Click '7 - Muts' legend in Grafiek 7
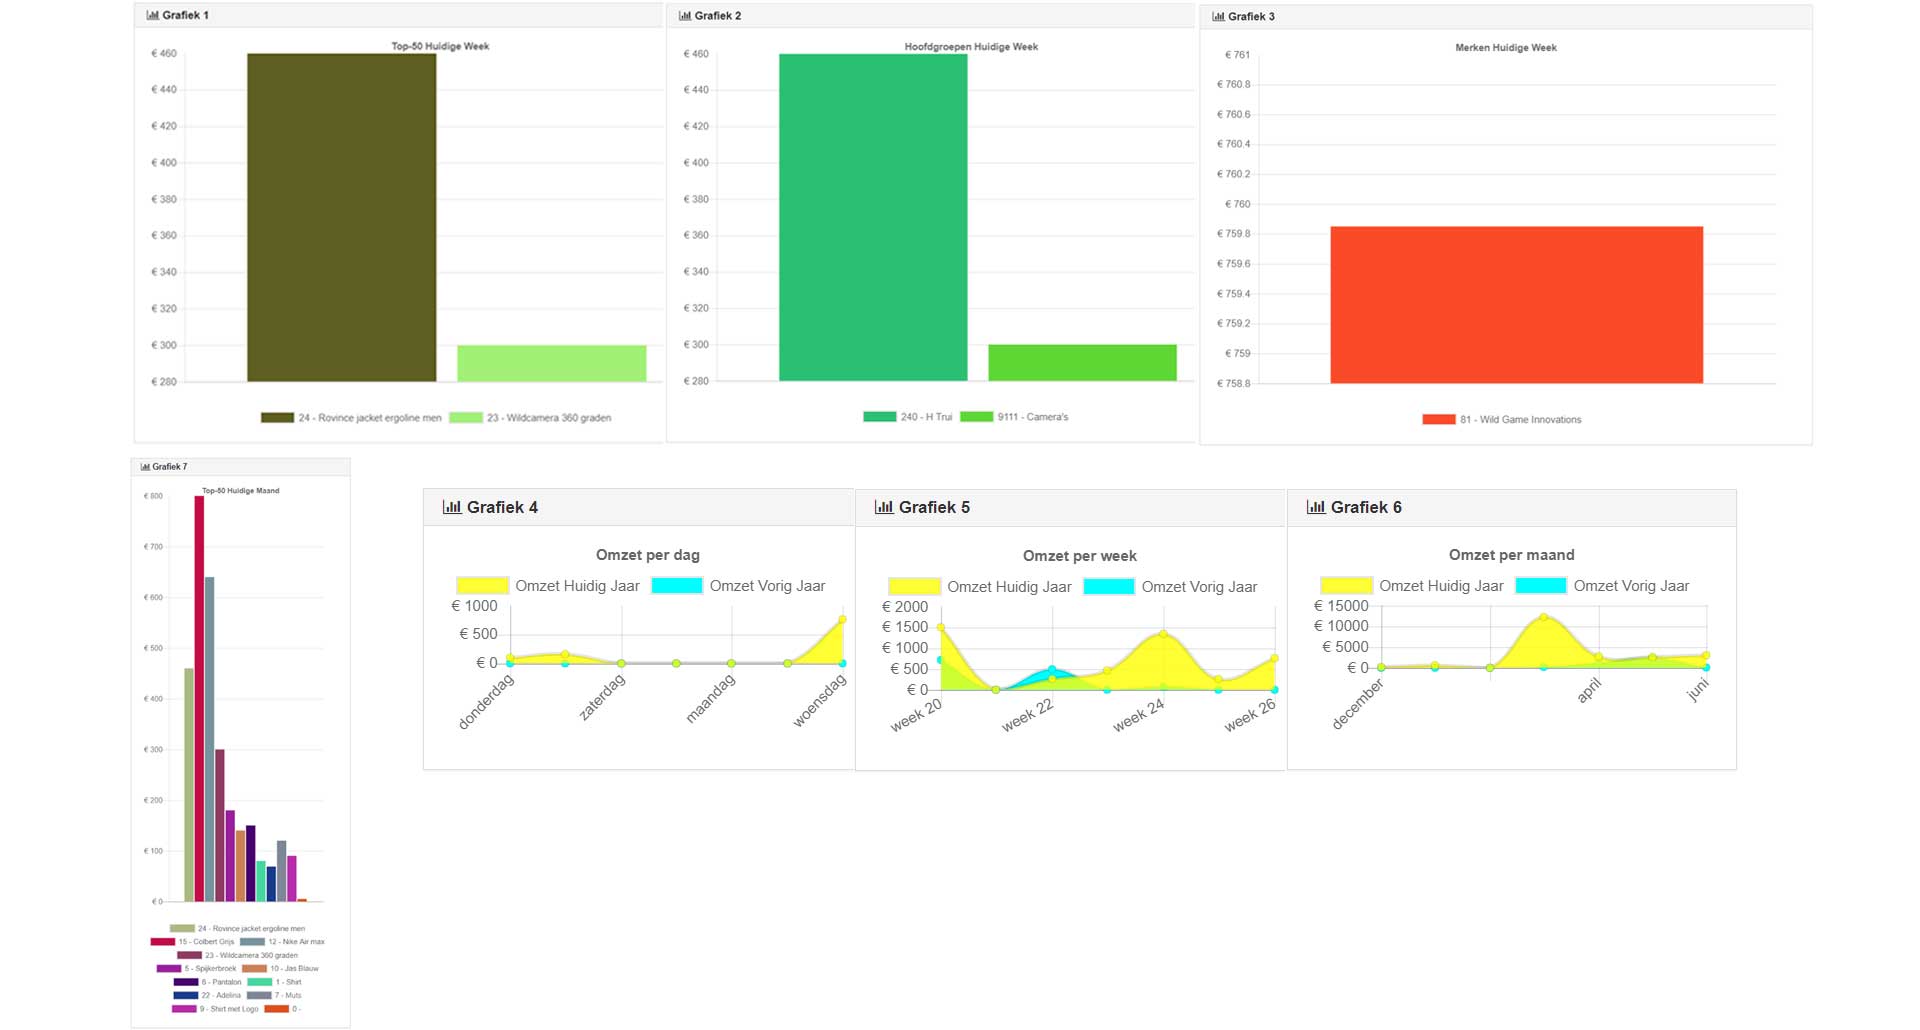 click(275, 995)
